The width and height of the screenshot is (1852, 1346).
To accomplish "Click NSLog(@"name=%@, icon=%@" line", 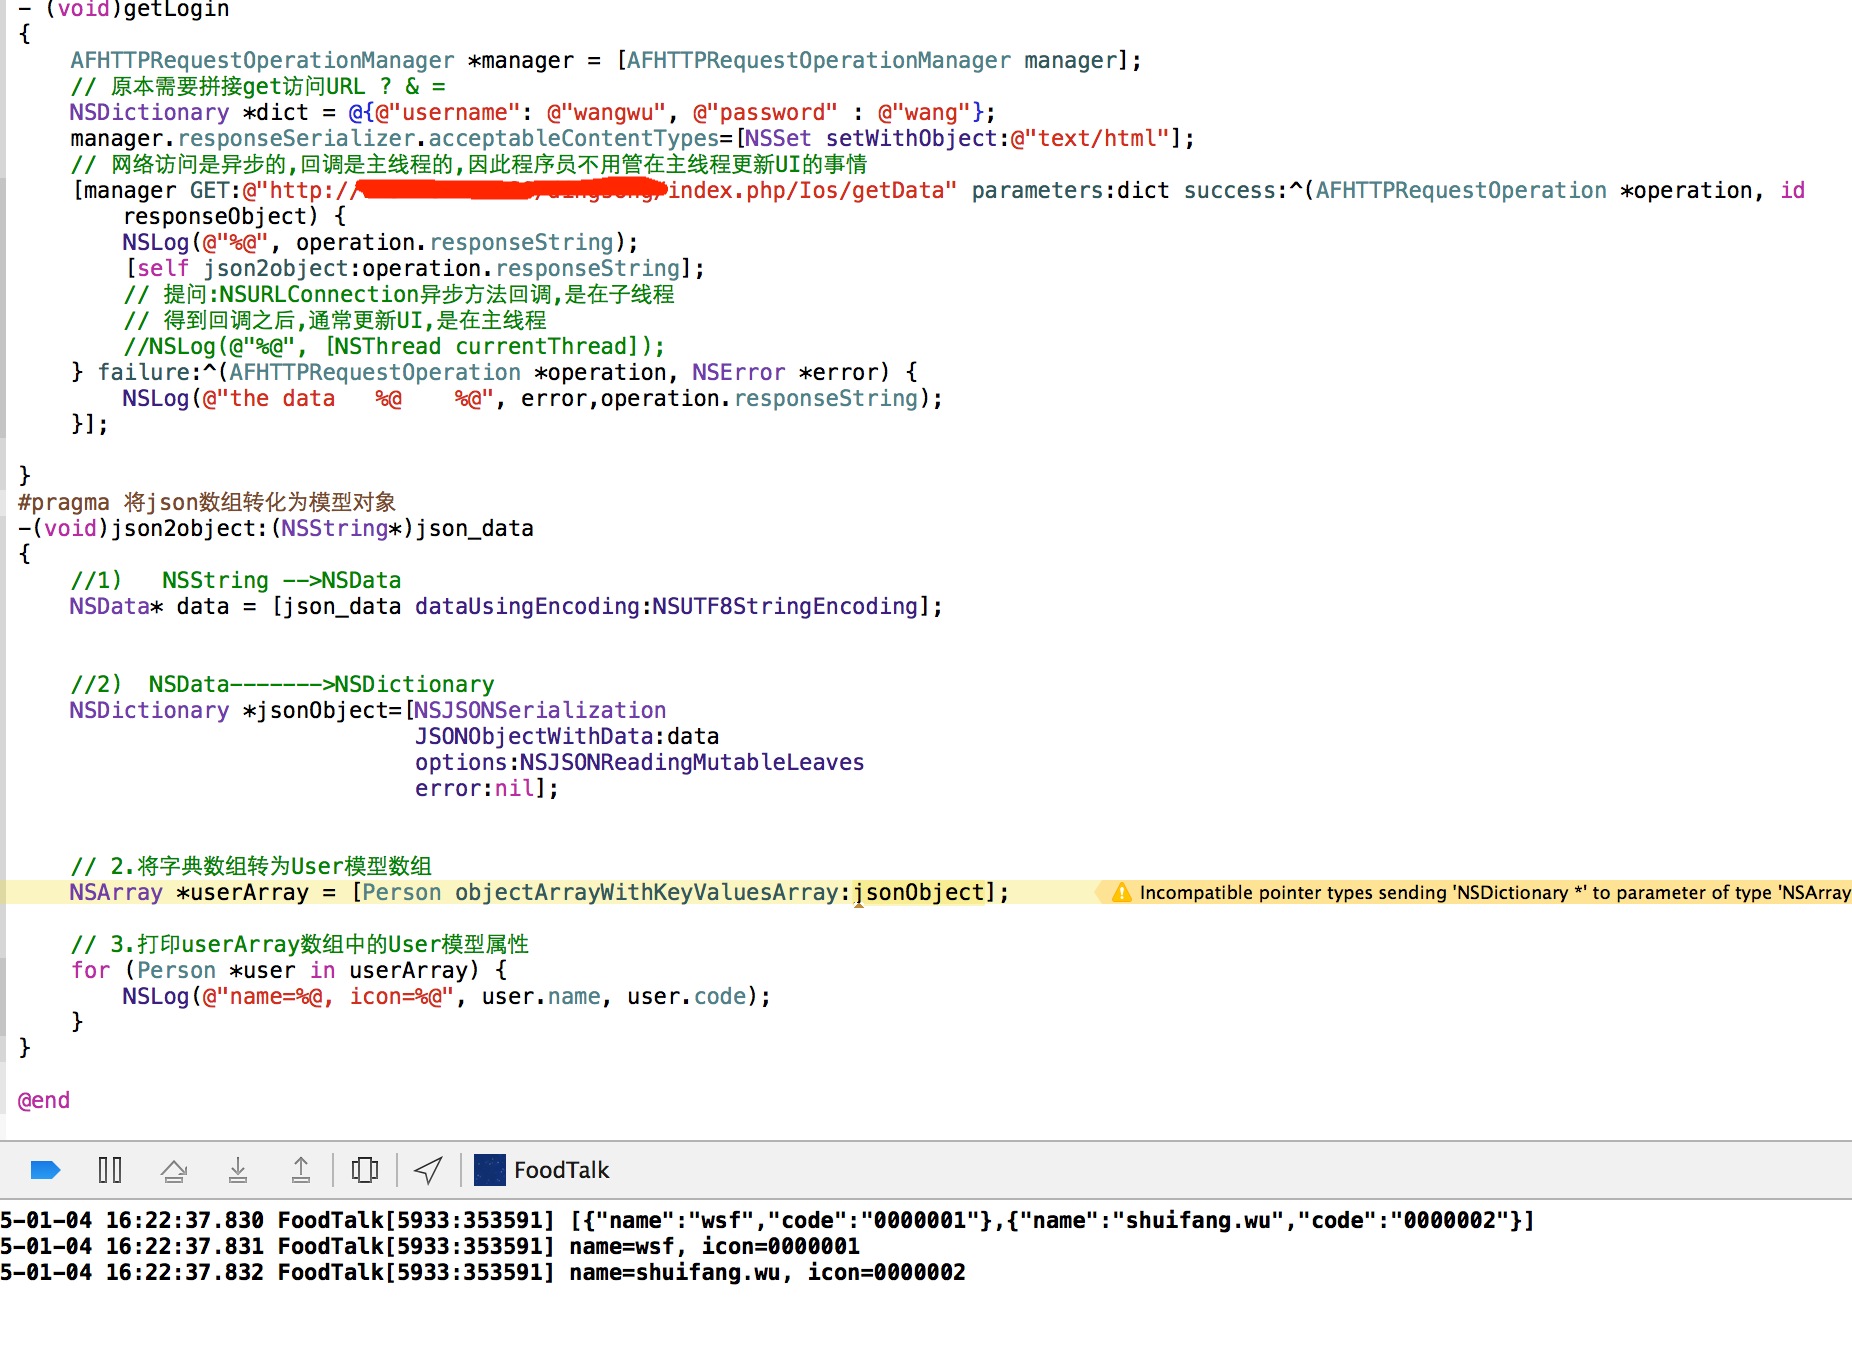I will (x=447, y=996).
